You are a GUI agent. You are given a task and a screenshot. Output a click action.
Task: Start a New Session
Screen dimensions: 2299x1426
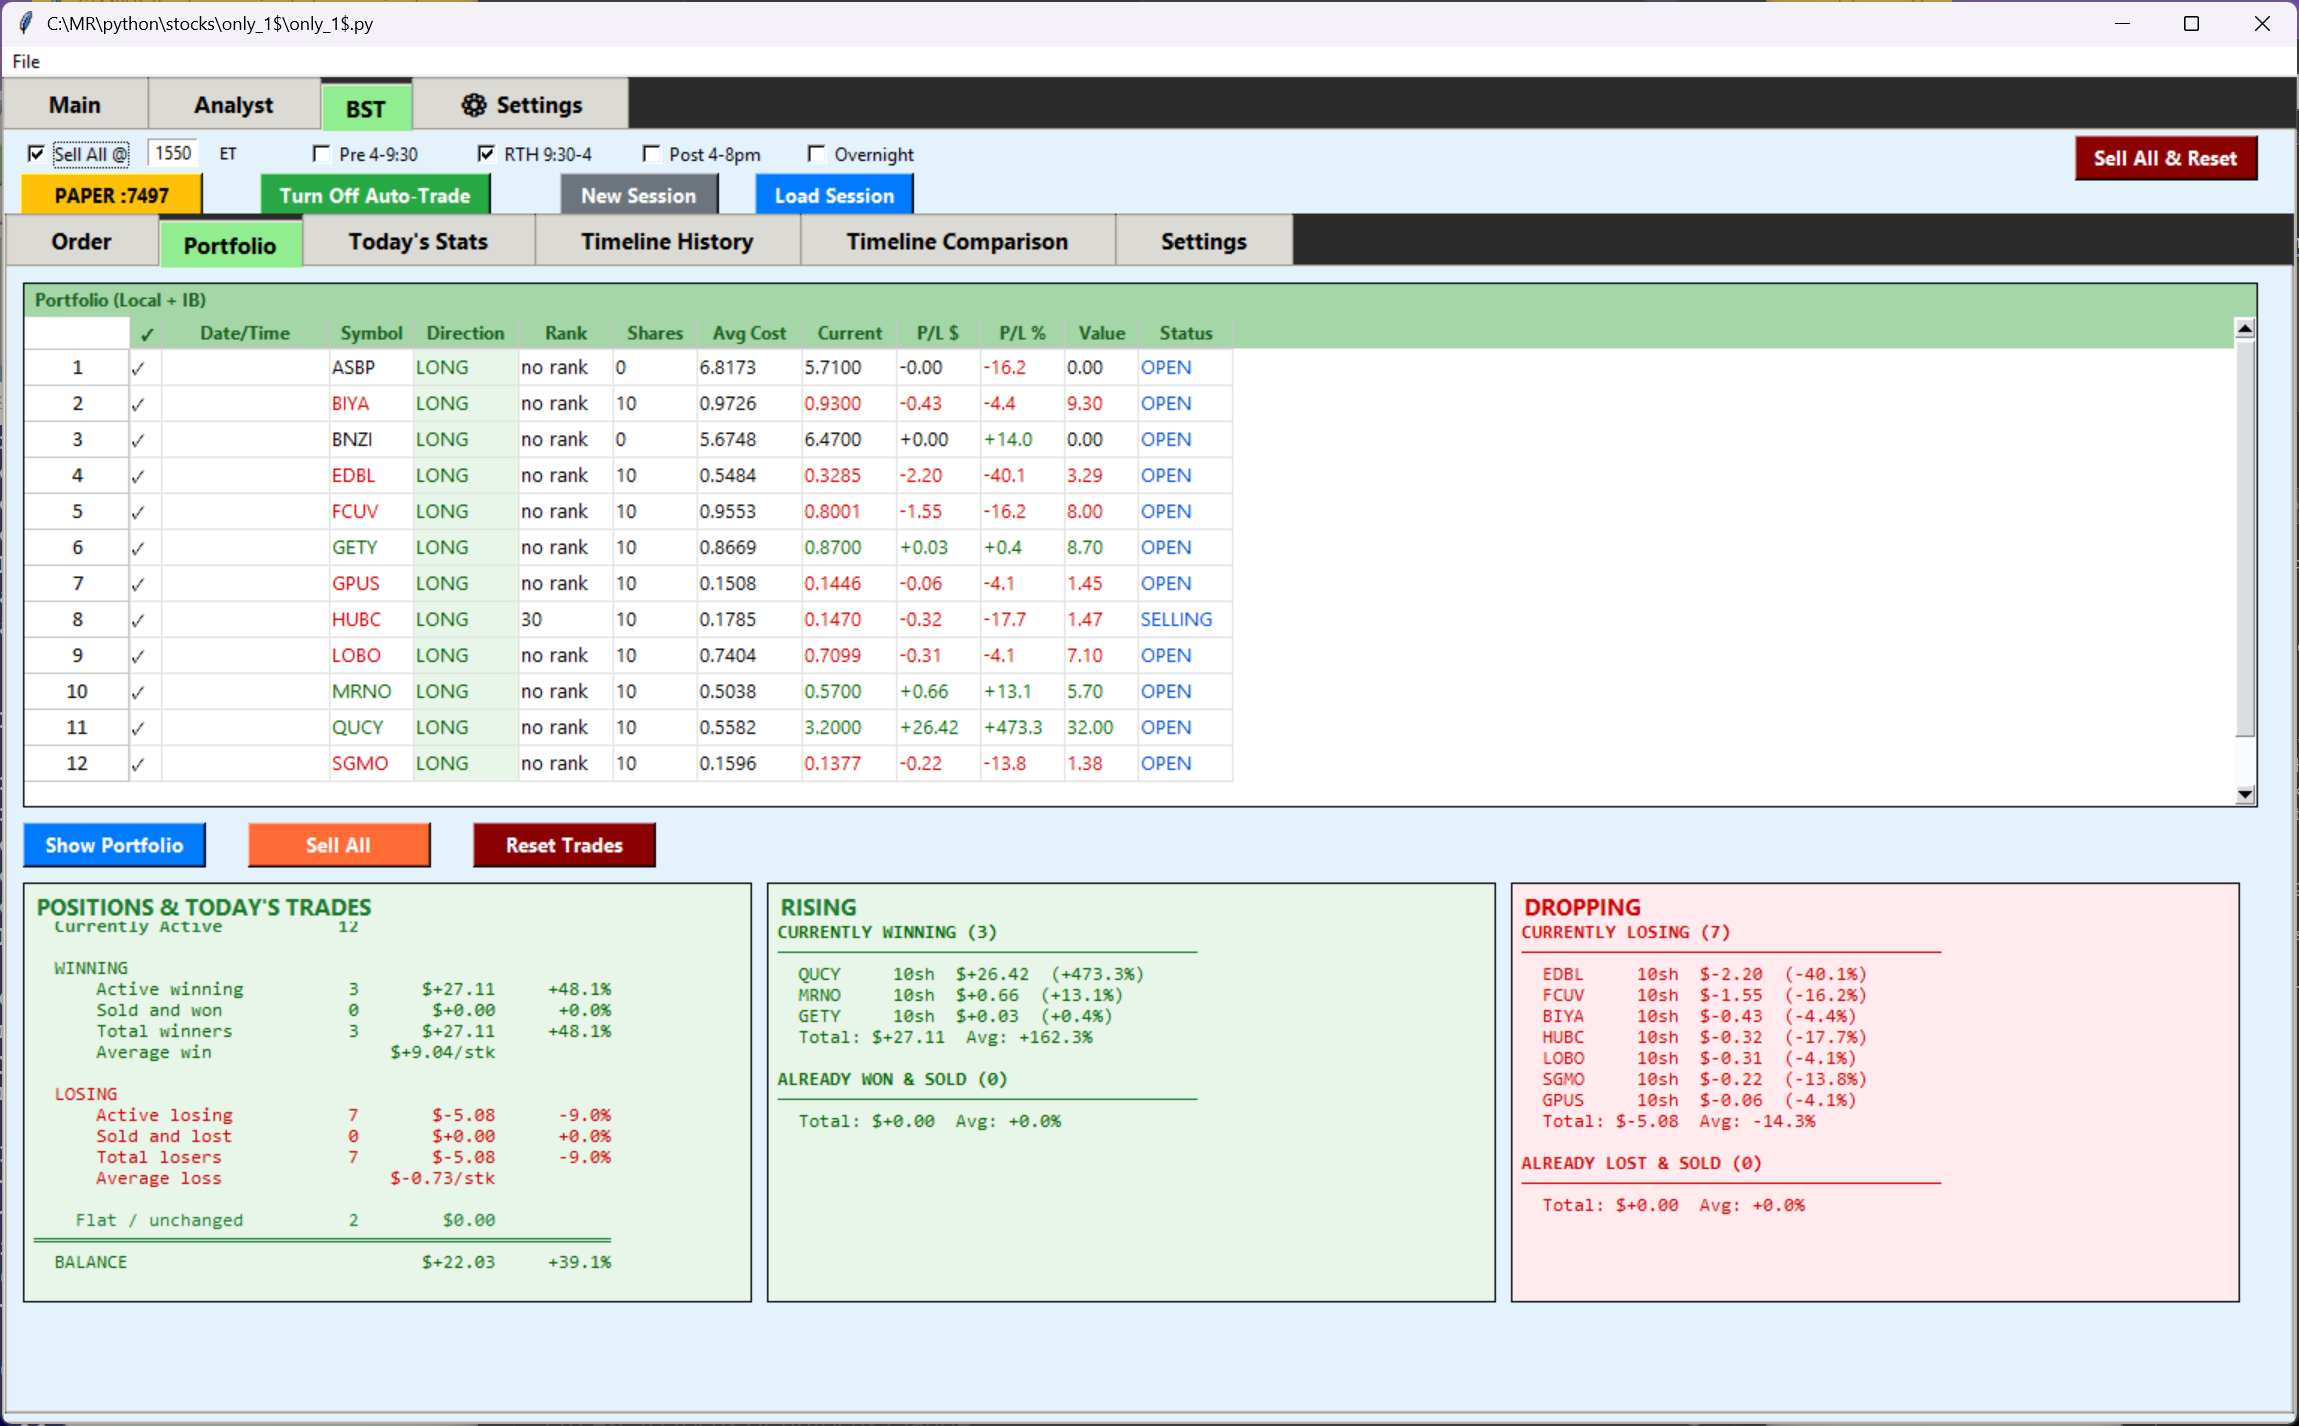pos(639,195)
